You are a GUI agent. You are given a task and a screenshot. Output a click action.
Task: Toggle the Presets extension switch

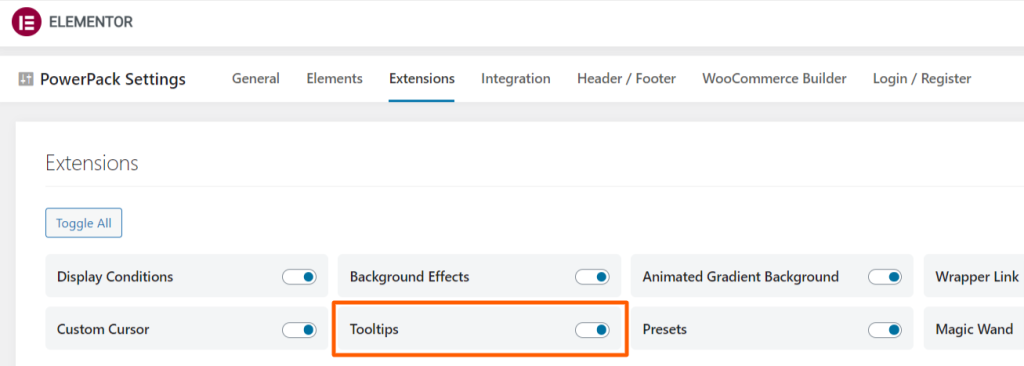tap(885, 329)
